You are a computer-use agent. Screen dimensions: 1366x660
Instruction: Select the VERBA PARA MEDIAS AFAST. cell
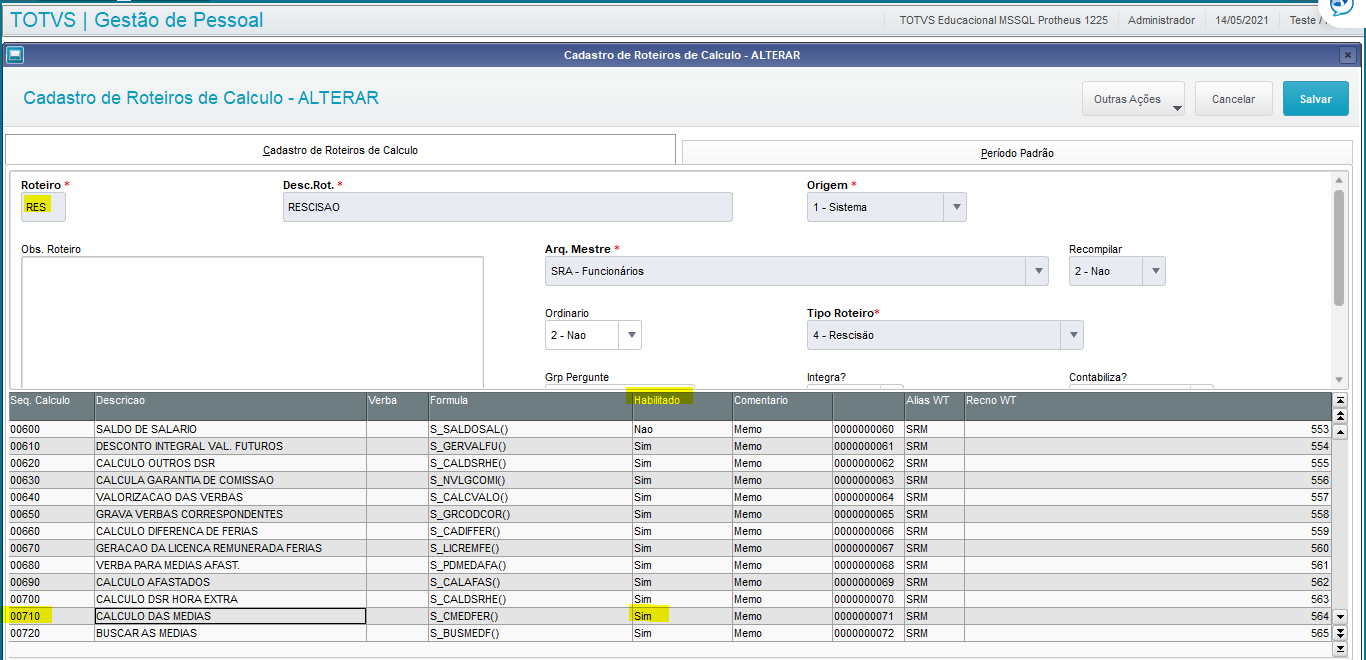pos(230,565)
